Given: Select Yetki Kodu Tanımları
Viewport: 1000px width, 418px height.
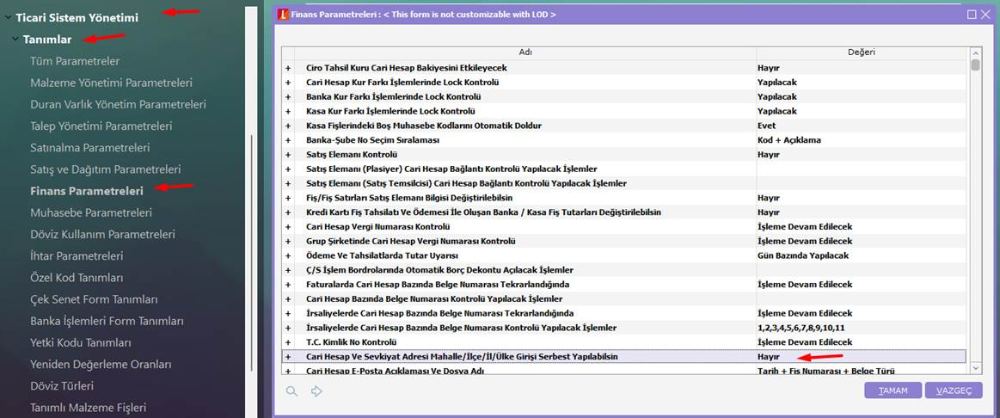Looking at the screenshot, I should tap(80, 343).
